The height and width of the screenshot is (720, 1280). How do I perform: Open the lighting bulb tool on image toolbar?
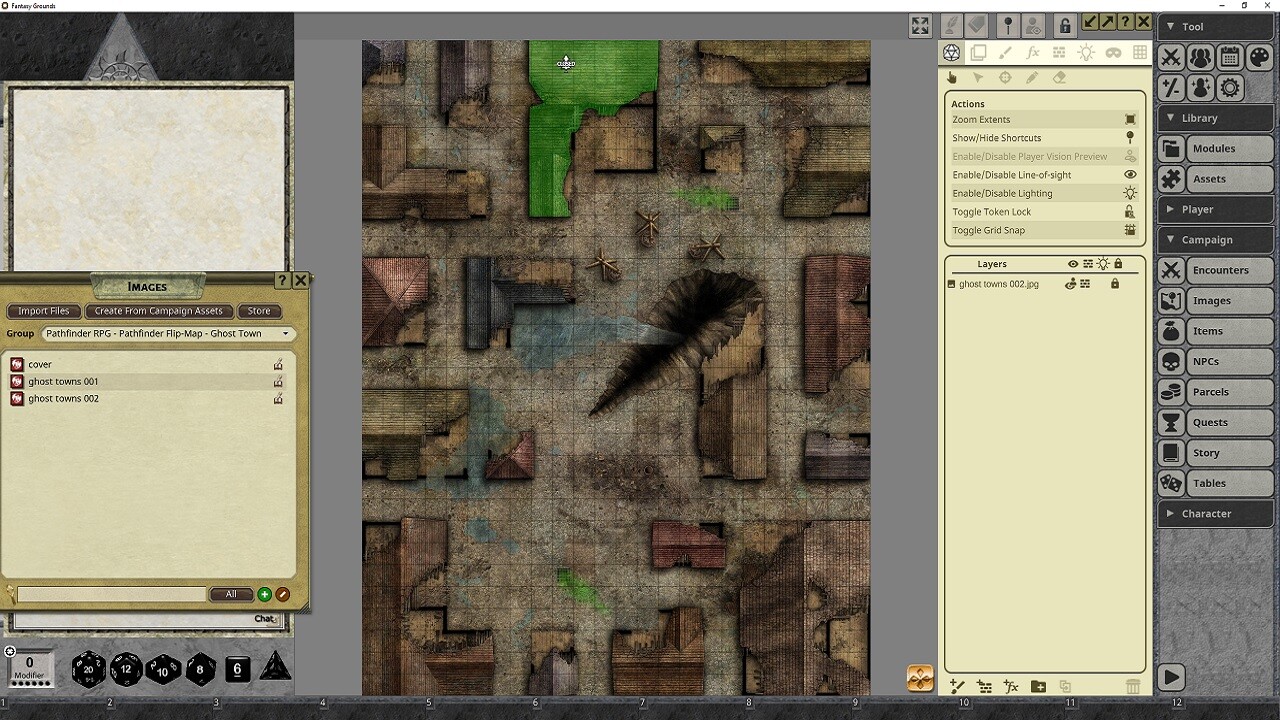tap(1086, 52)
